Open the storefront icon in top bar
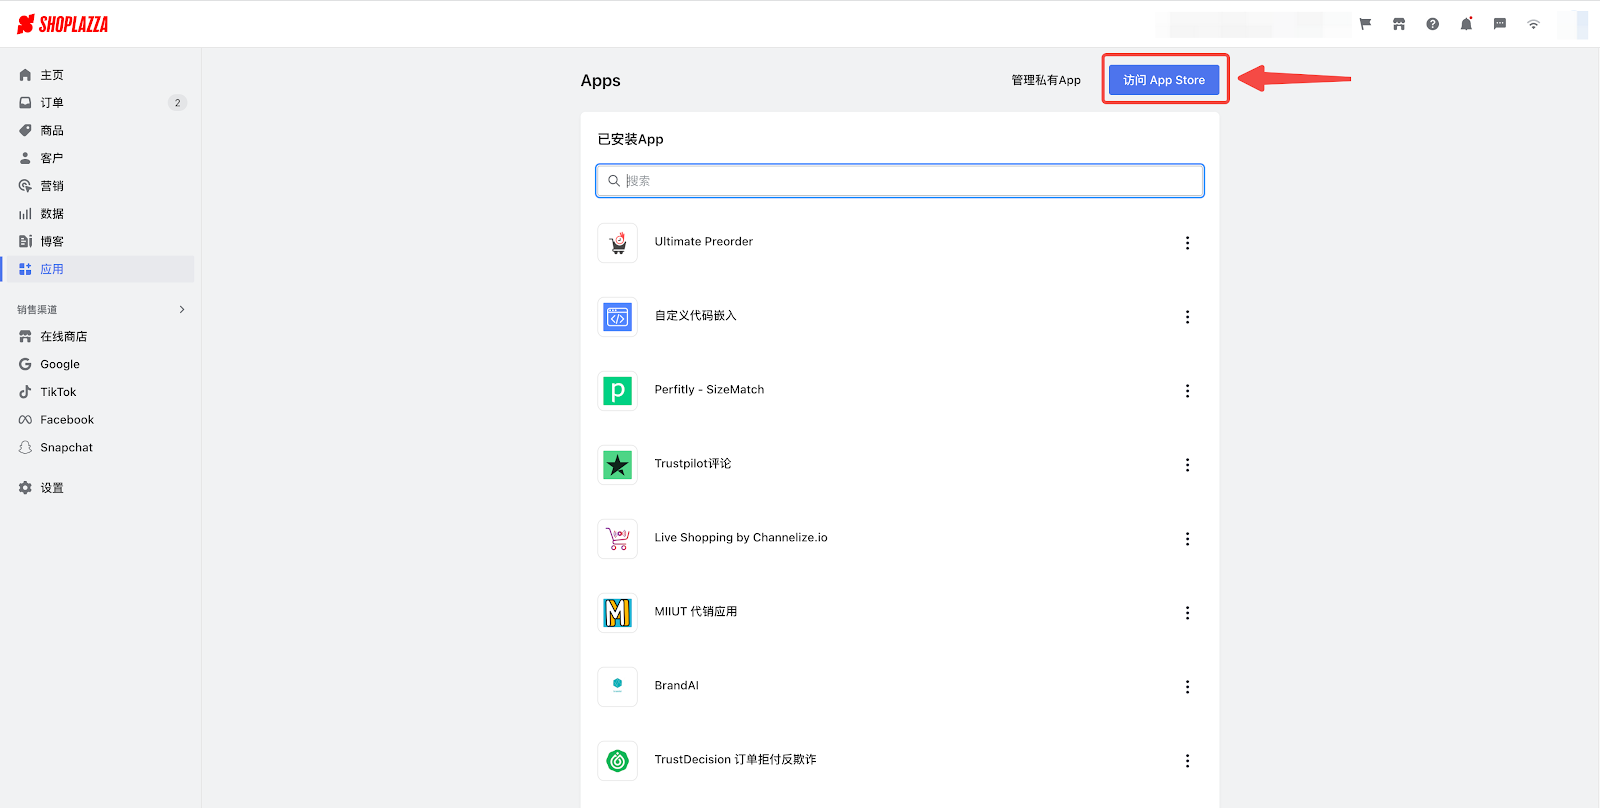 [x=1399, y=24]
